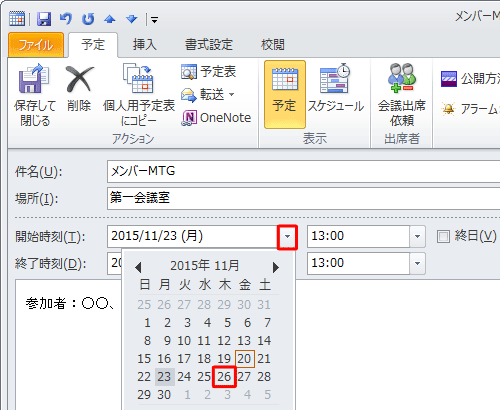Select November 28 in the calendar

point(264,377)
